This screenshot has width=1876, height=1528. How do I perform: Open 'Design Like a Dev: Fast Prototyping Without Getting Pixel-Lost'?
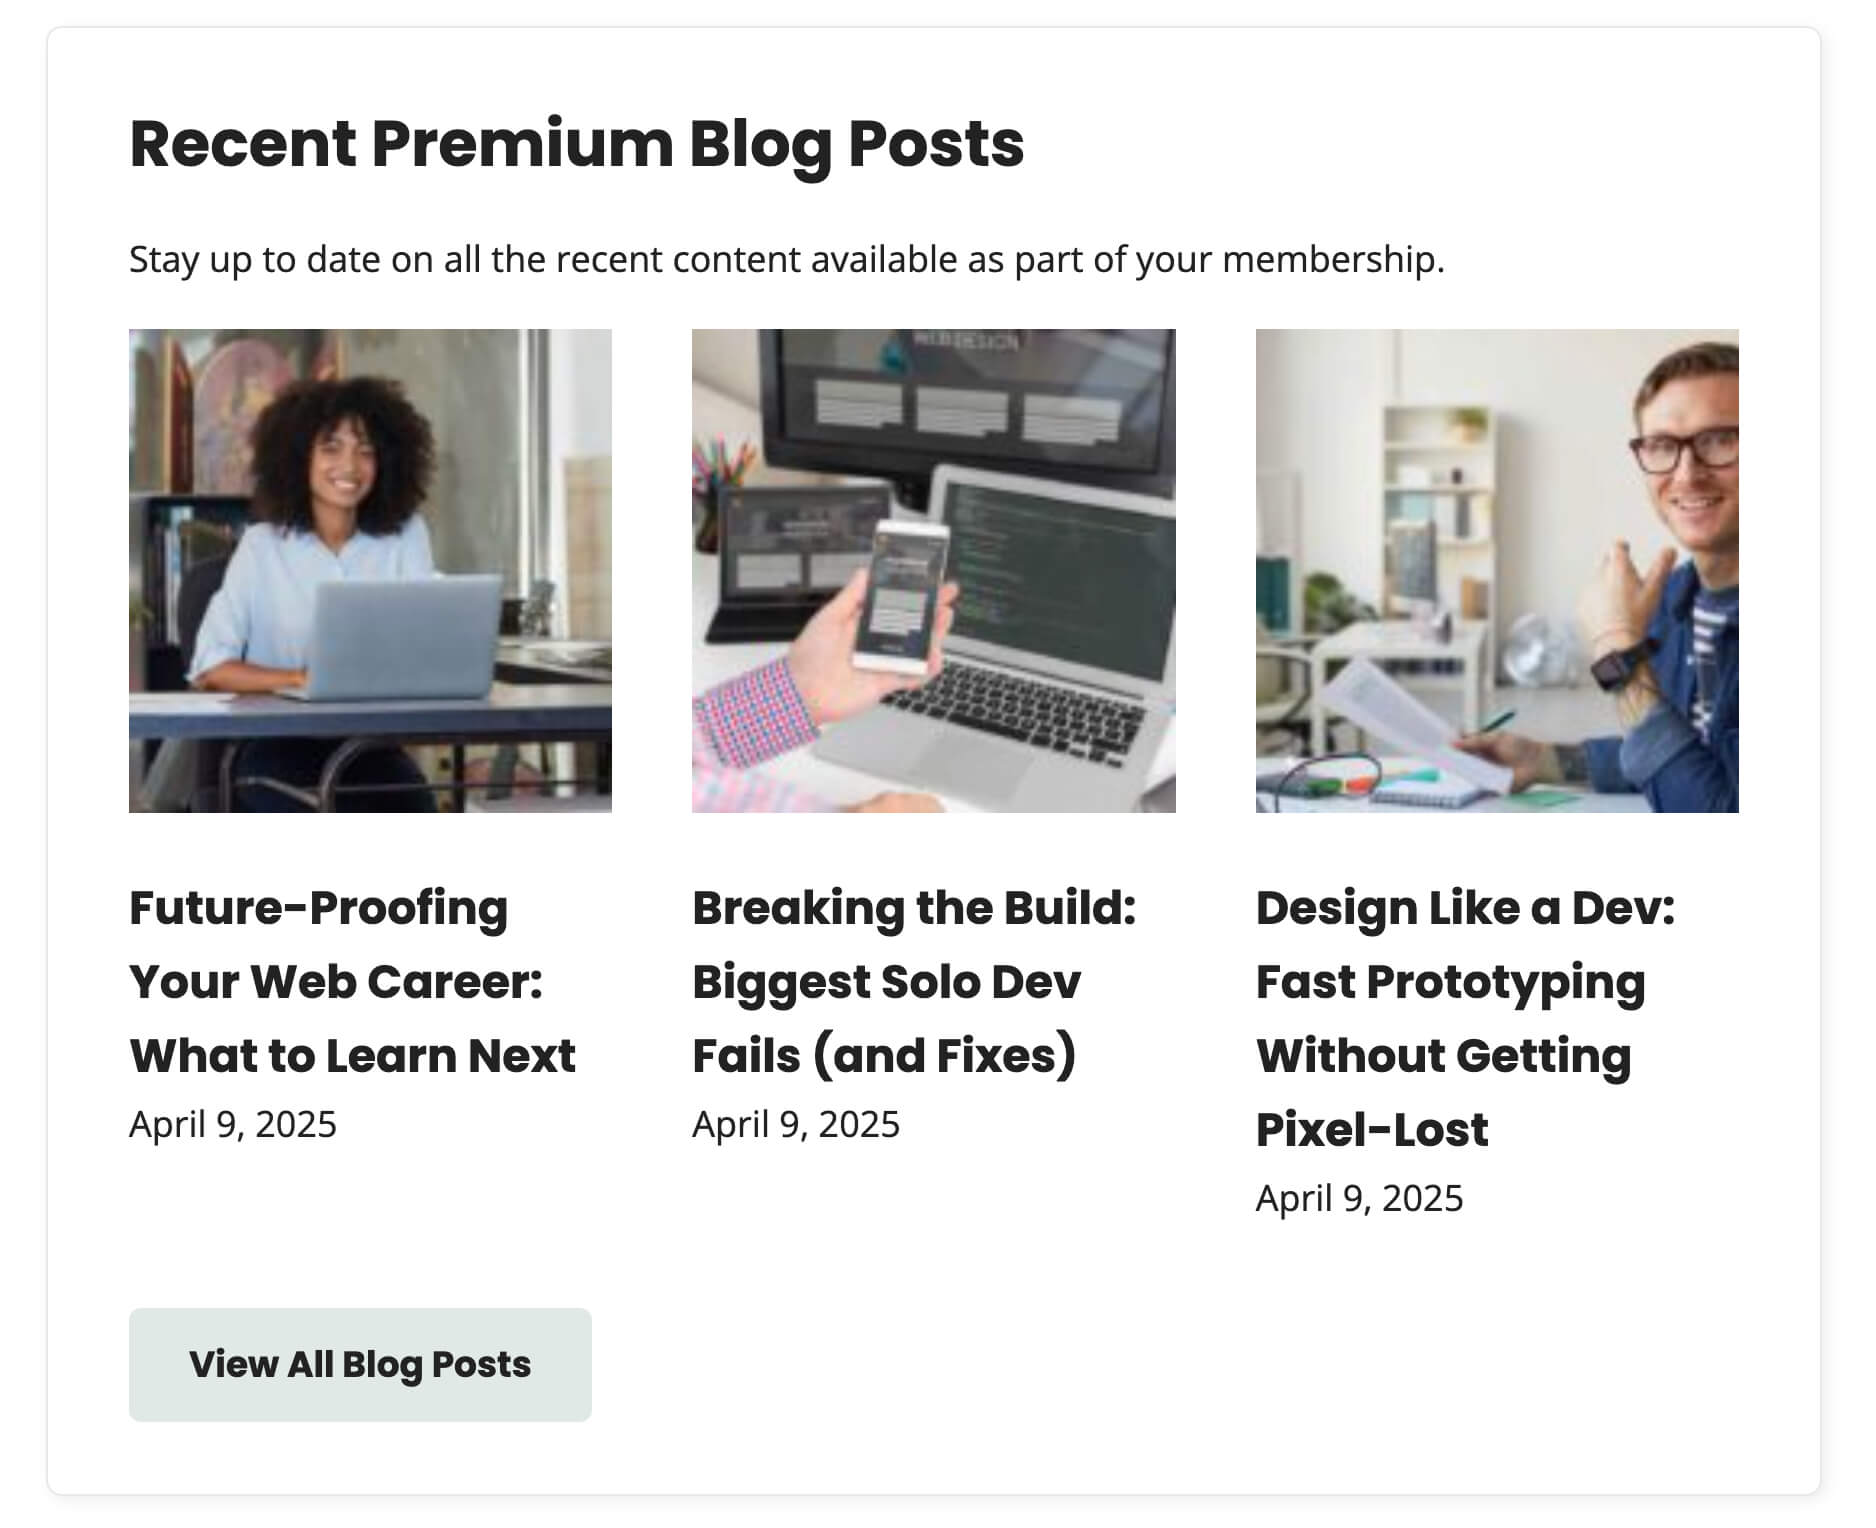click(x=1465, y=1018)
